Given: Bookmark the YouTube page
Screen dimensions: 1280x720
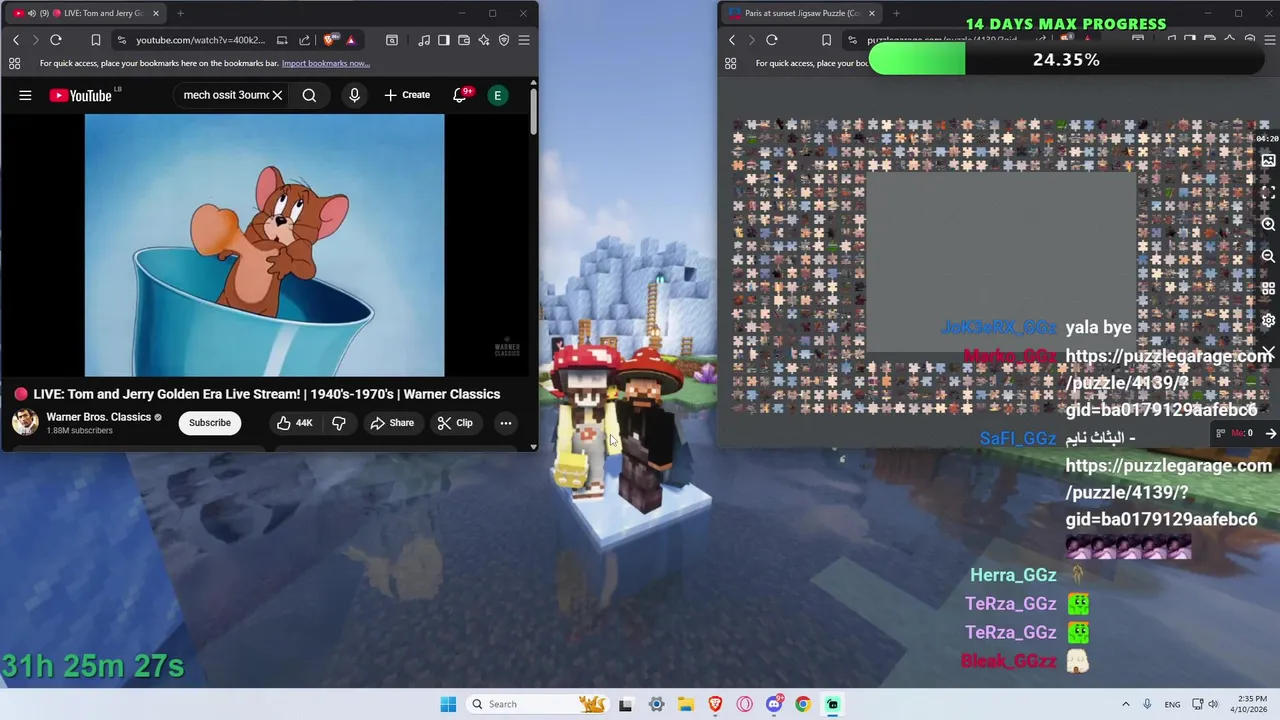Looking at the screenshot, I should 96,40.
